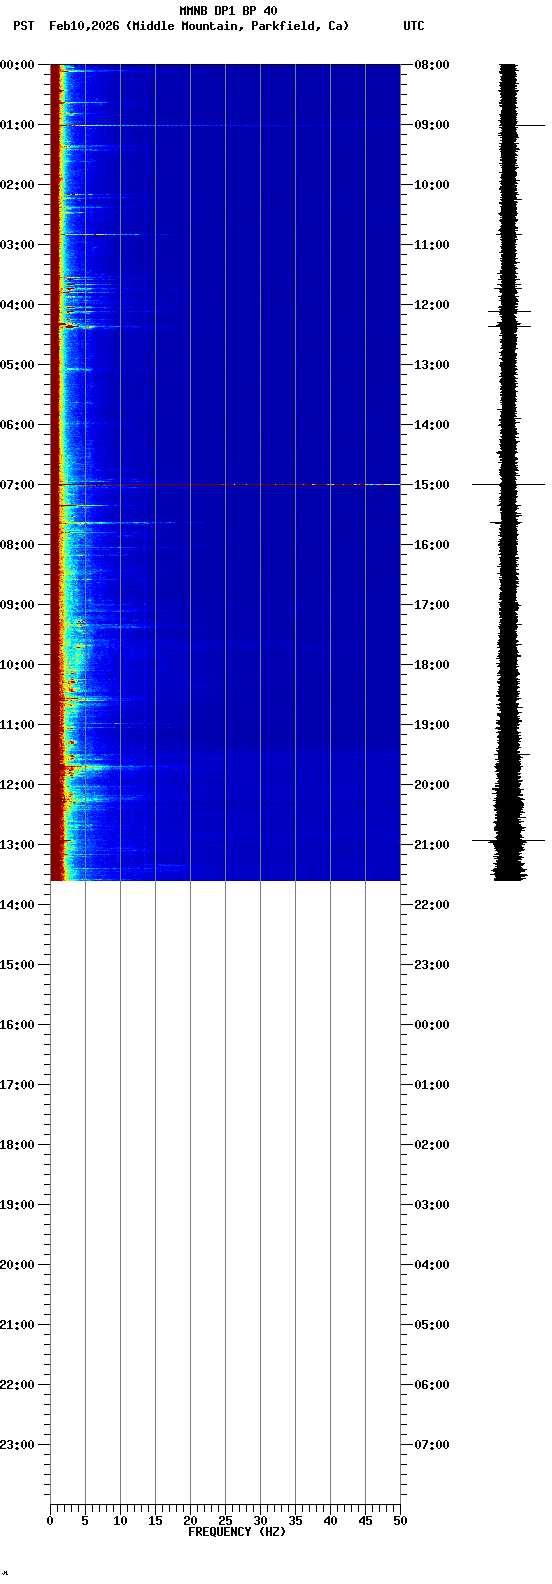
Task: Click the "45" frequency axis tick label
Action: pos(365,1521)
